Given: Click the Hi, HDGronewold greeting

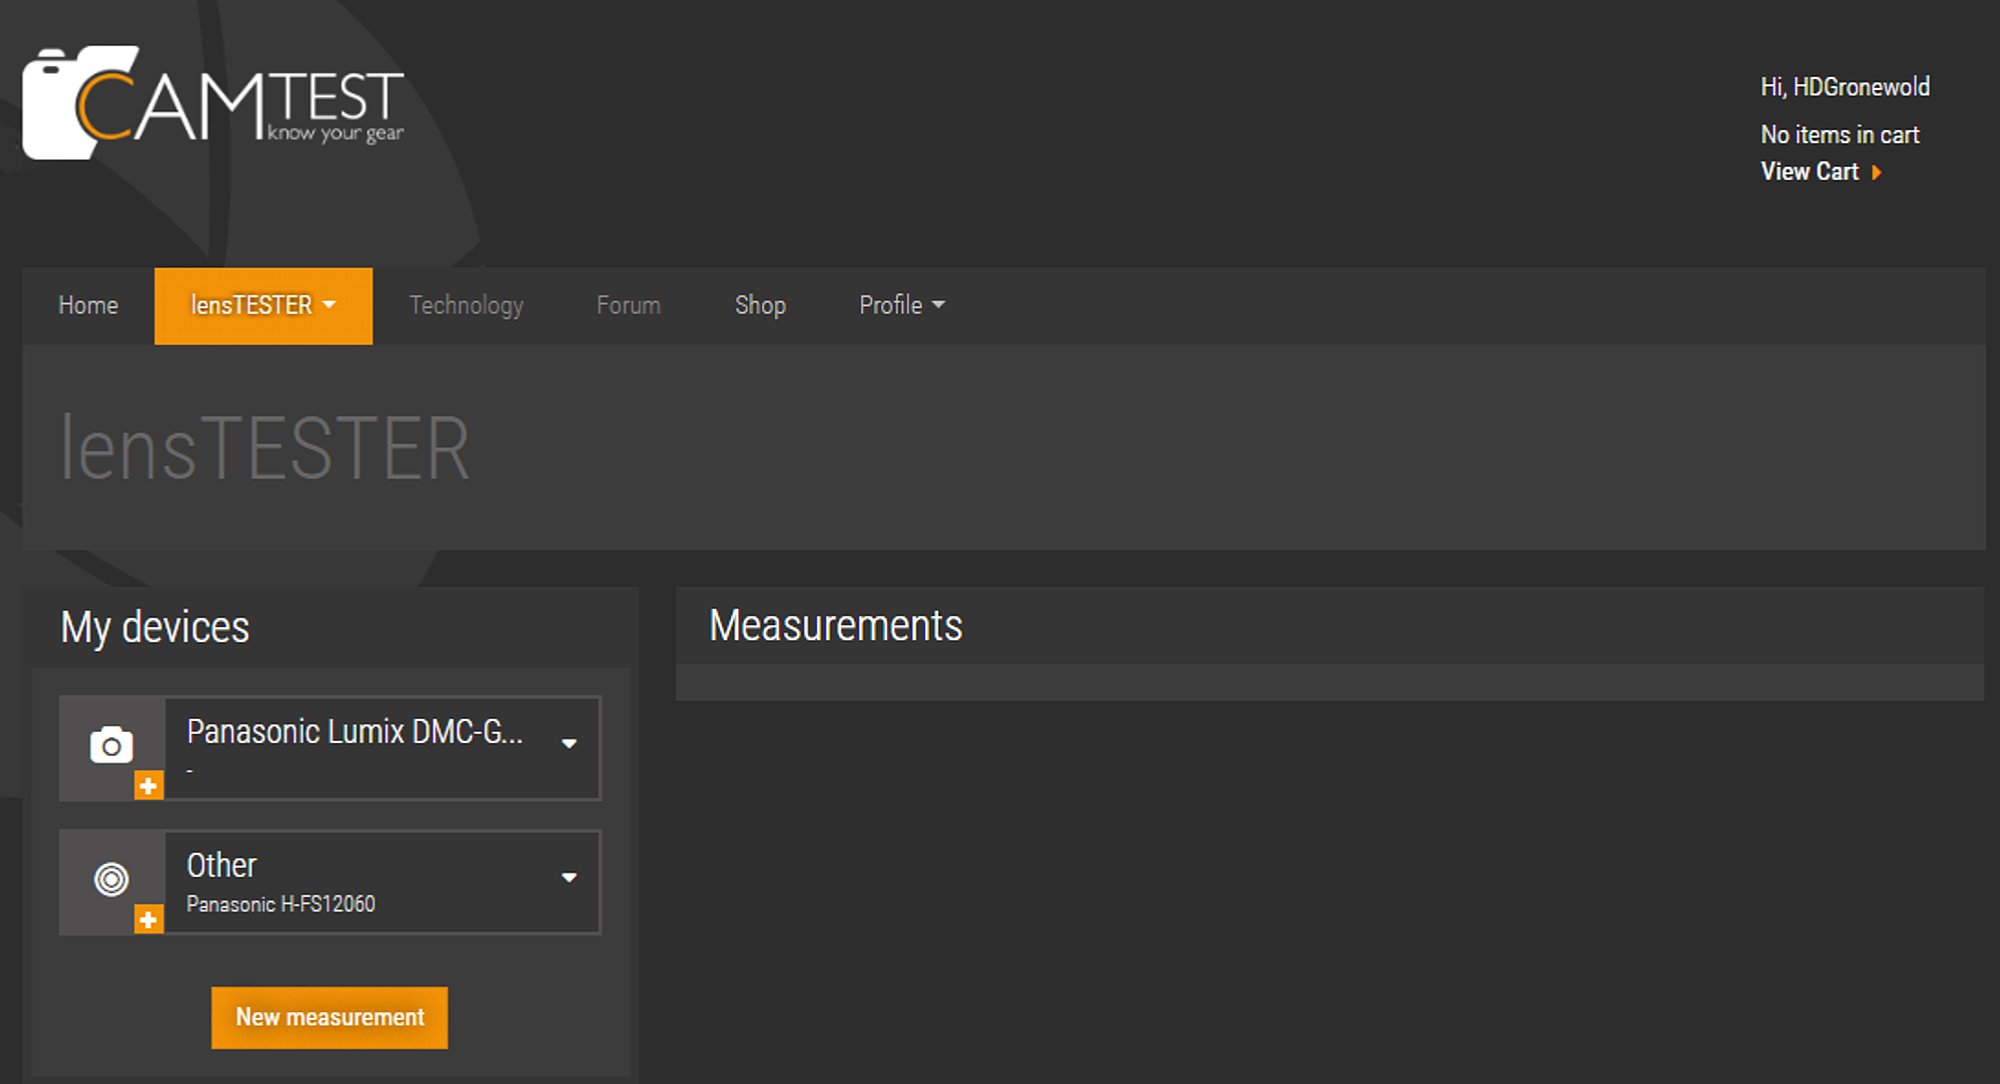Looking at the screenshot, I should click(1845, 87).
